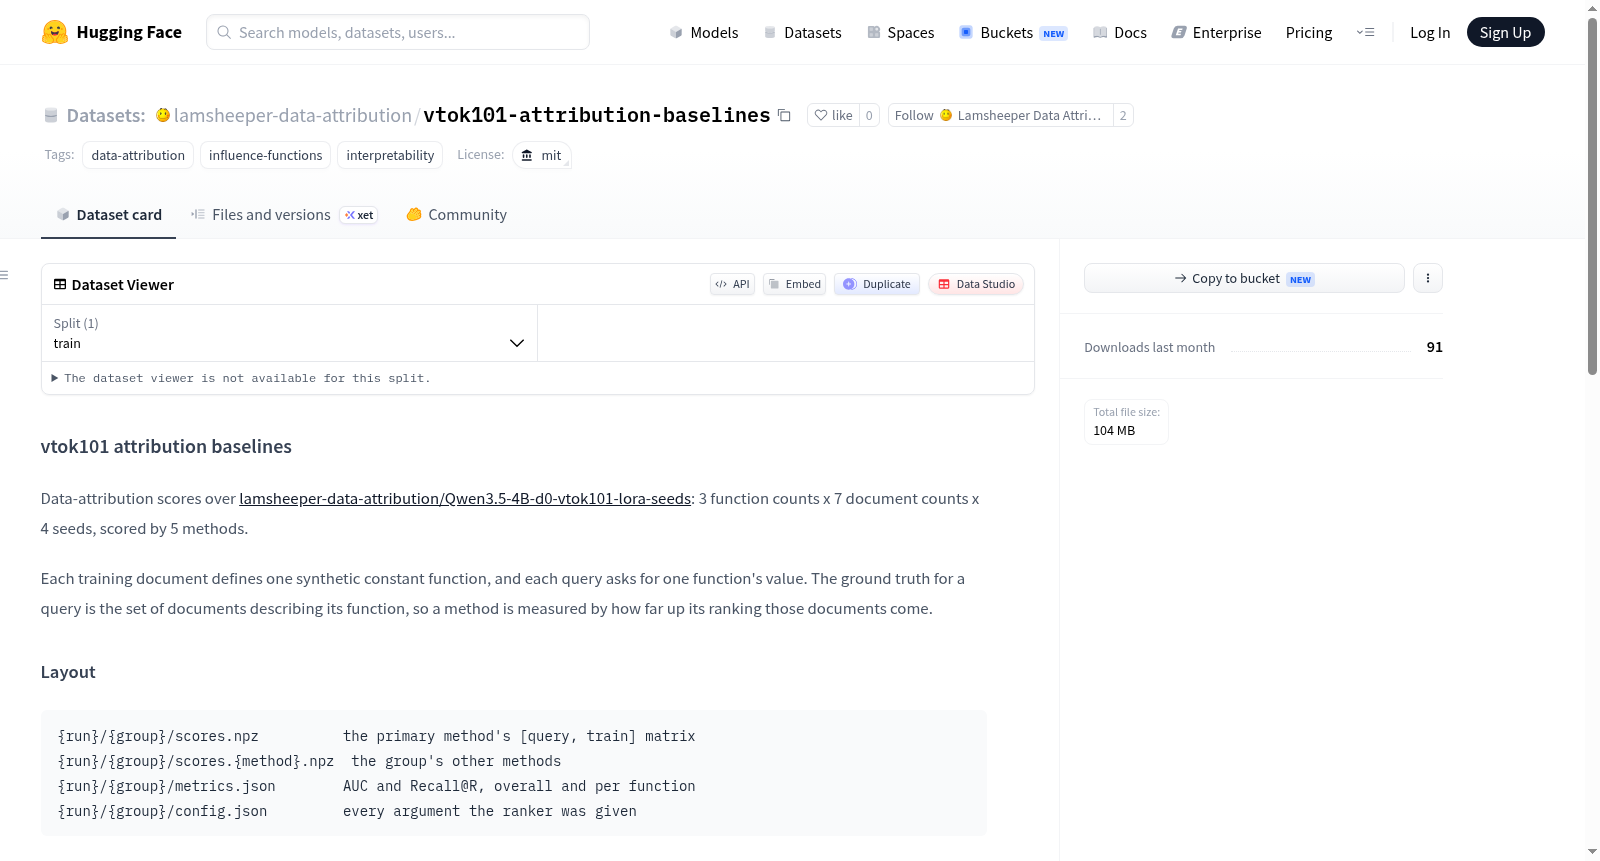Click the {run}/{group}/config.json line
Screen dimensions: 1600x861
click(x=347, y=811)
